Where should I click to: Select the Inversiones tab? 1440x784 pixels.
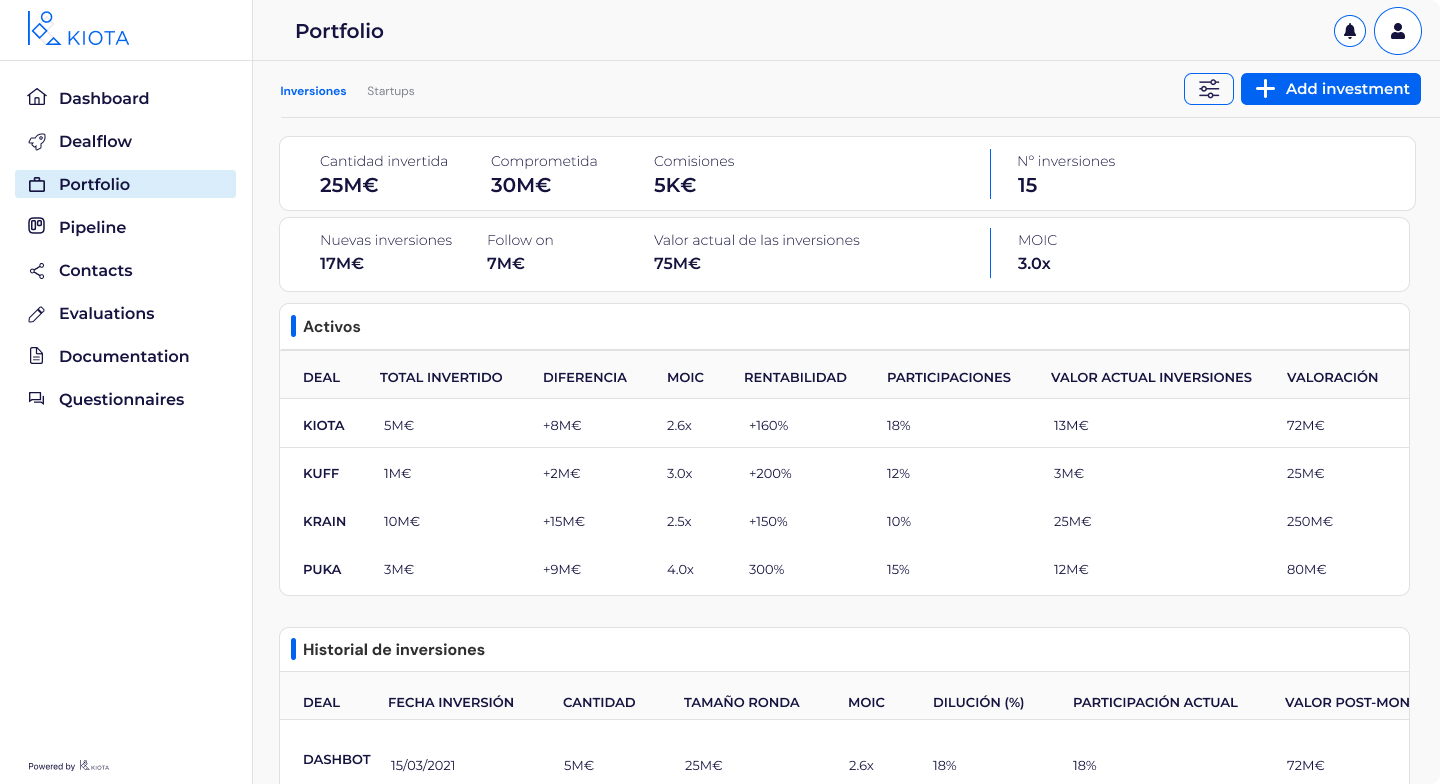[313, 91]
